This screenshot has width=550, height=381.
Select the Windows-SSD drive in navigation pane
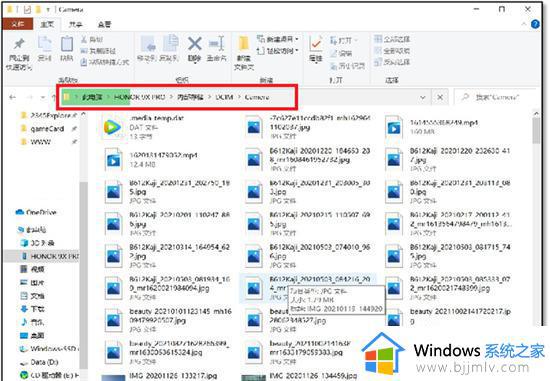click(x=49, y=349)
